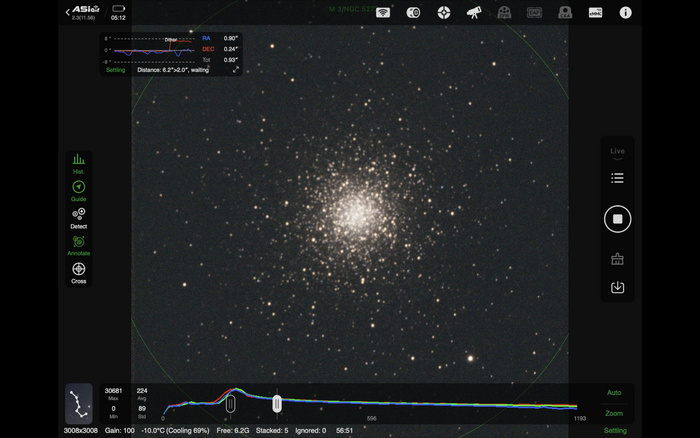Save the image with download icon
700x438 pixels.
pyautogui.click(x=617, y=287)
